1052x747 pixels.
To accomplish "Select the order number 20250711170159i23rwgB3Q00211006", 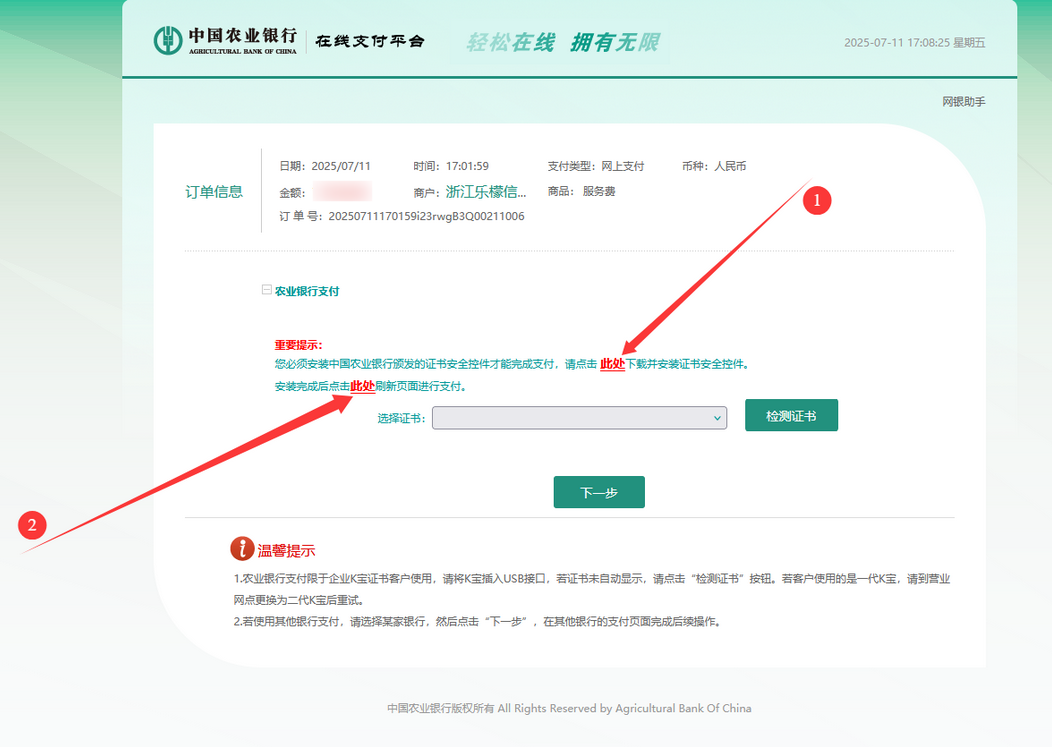I will click(x=426, y=216).
